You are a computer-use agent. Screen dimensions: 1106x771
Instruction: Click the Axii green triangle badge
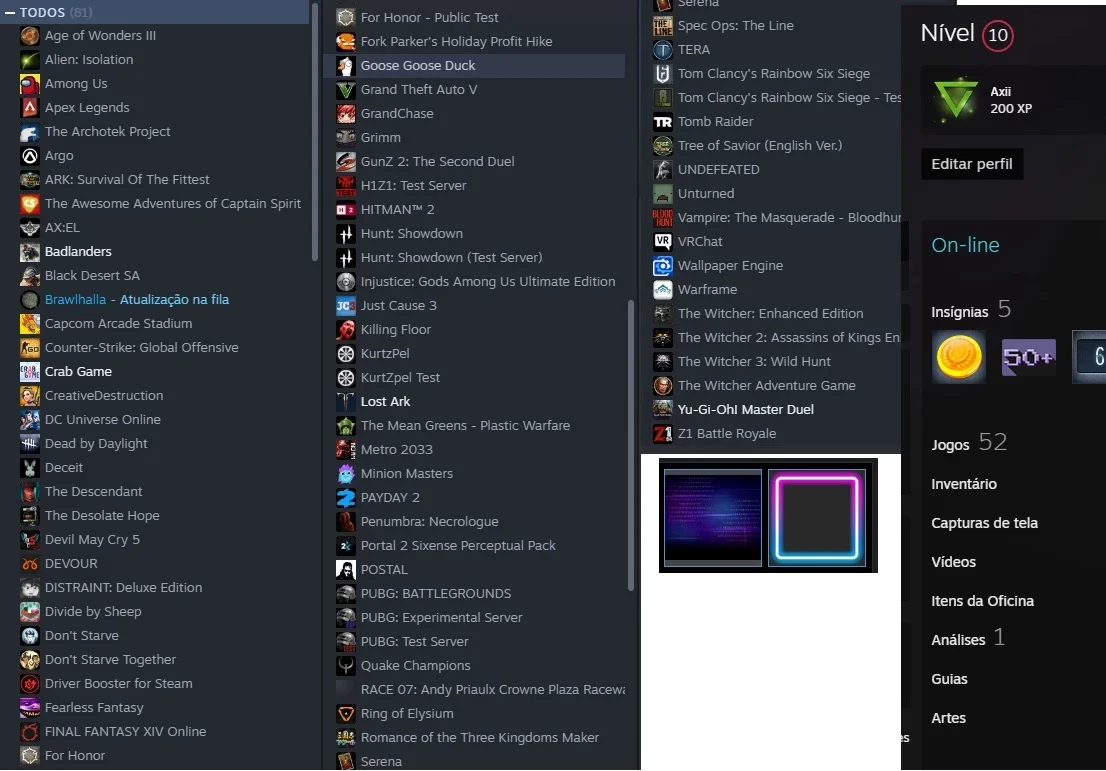pyautogui.click(x=956, y=99)
